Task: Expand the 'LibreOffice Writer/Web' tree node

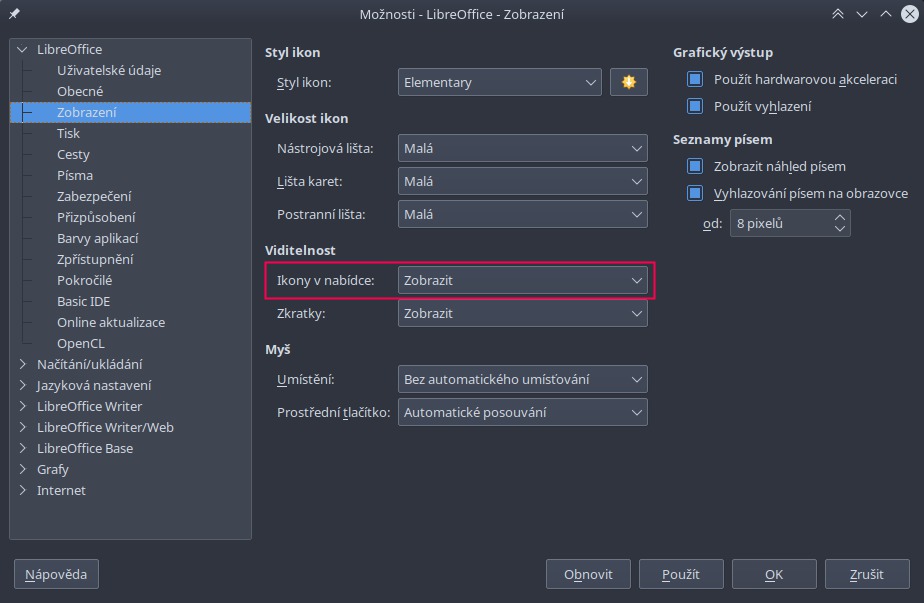Action: tap(22, 427)
